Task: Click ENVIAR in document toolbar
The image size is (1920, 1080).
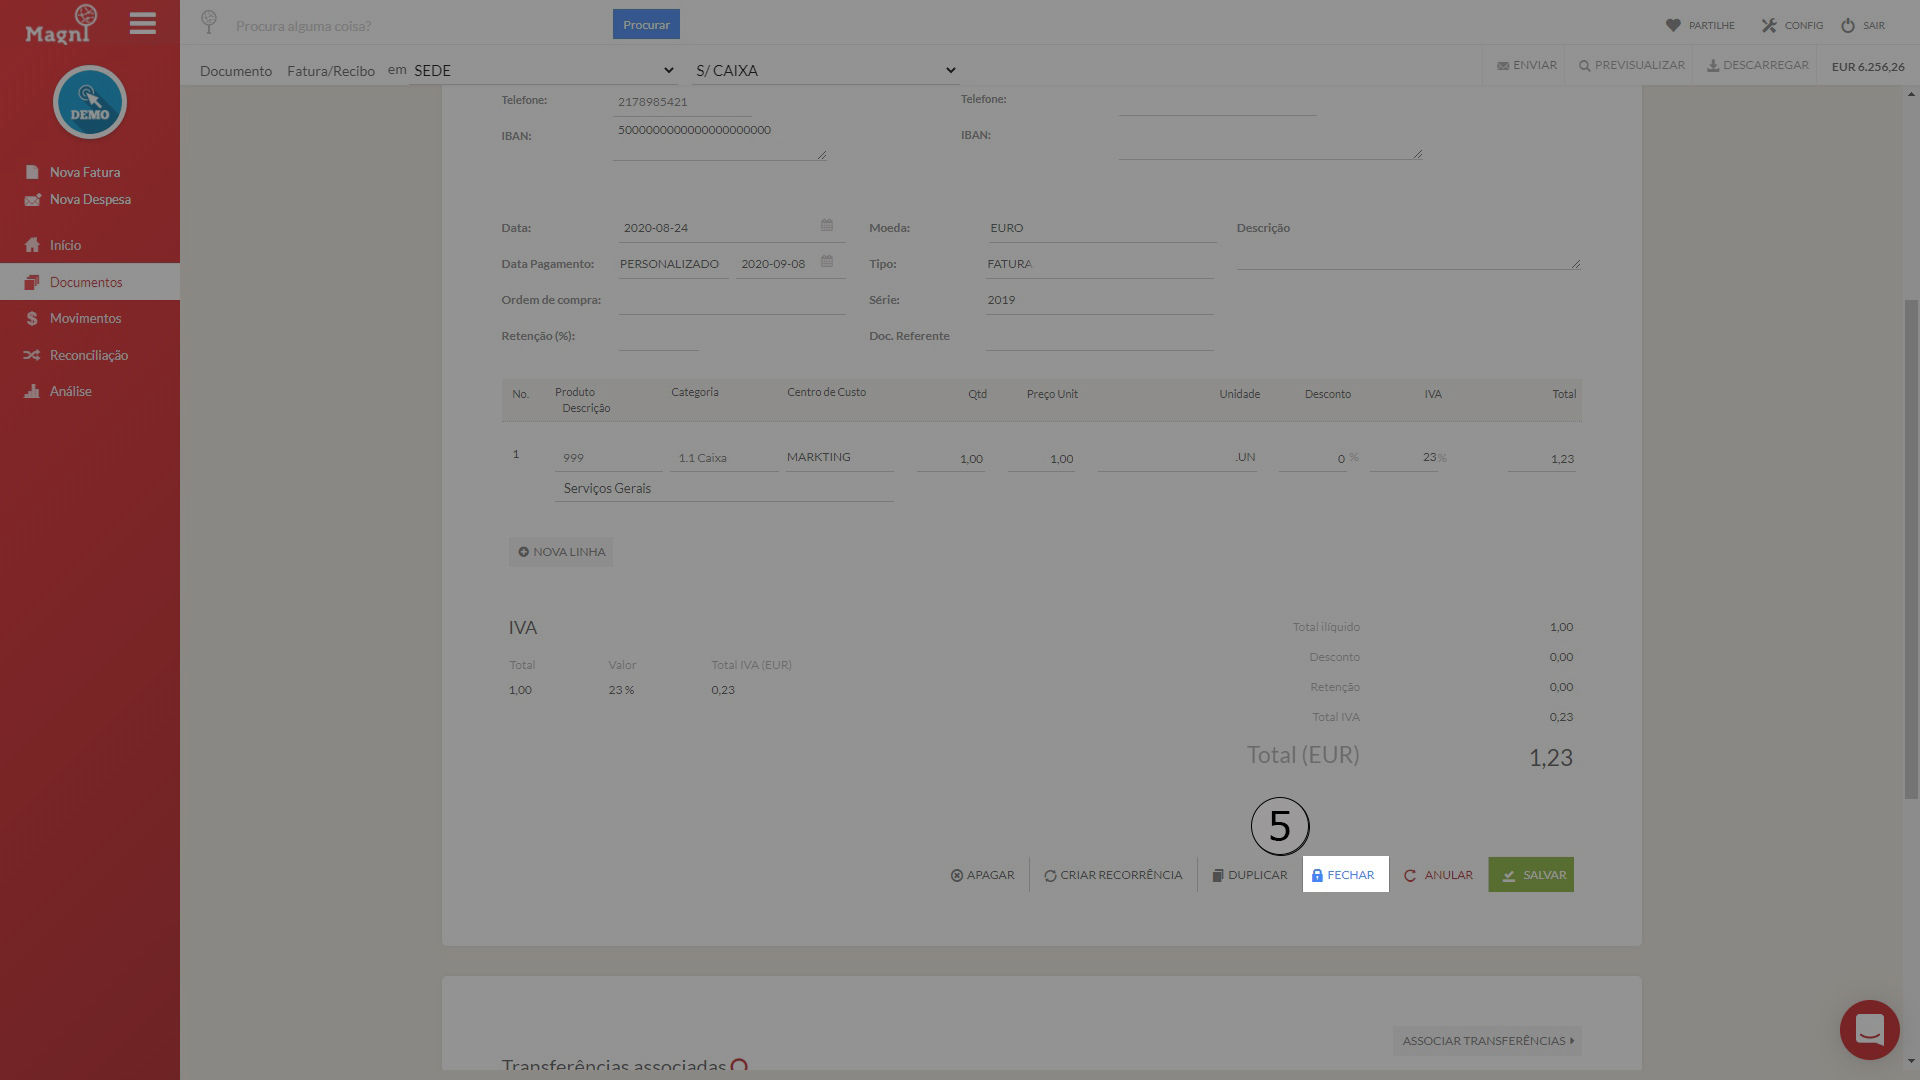Action: pos(1526,65)
